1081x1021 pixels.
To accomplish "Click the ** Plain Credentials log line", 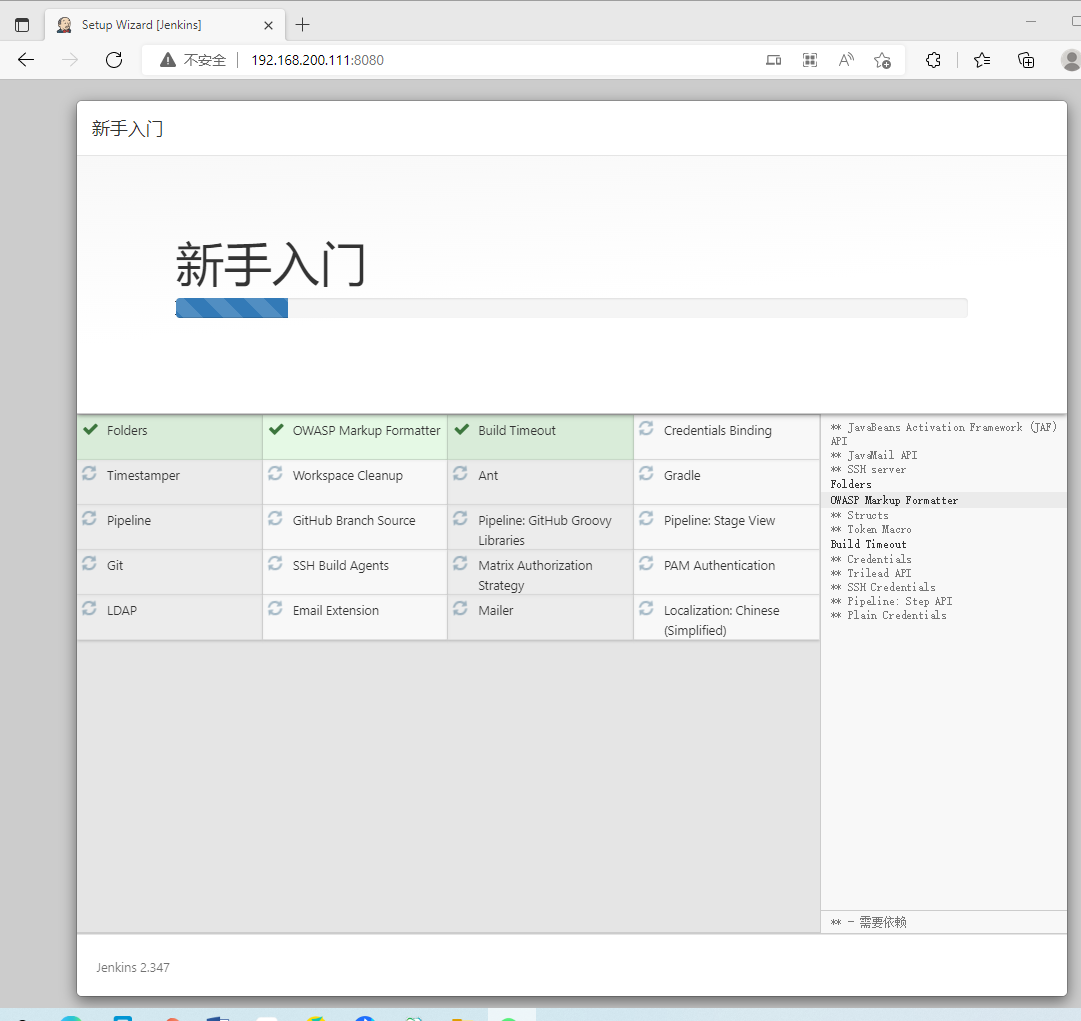I will tap(888, 616).
